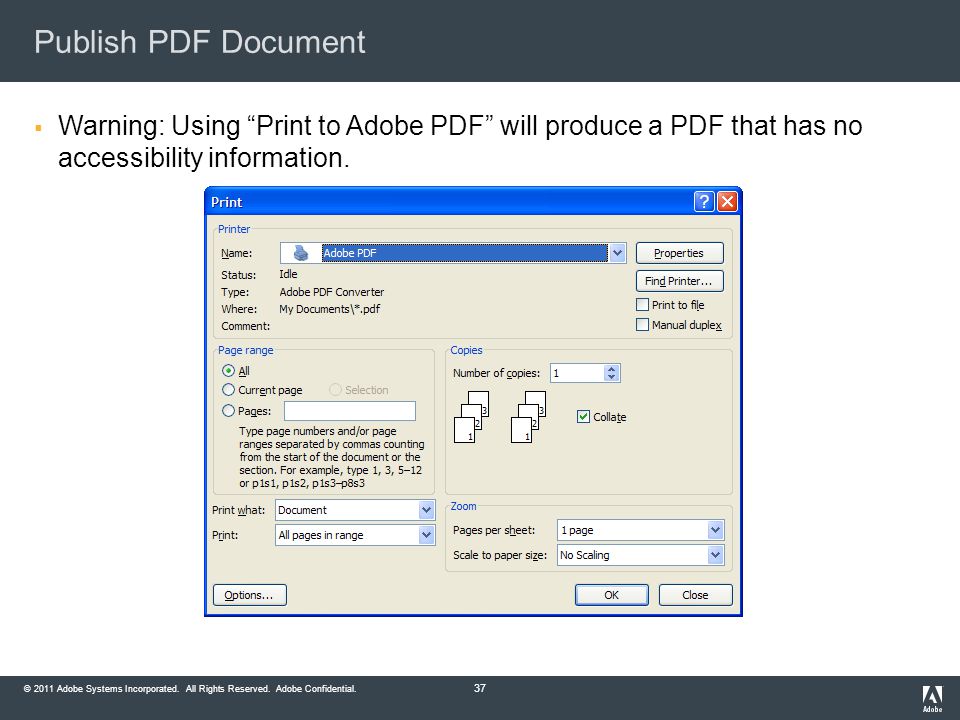Open the Scale to paper size dropdown
The width and height of the screenshot is (960, 720).
(715, 555)
